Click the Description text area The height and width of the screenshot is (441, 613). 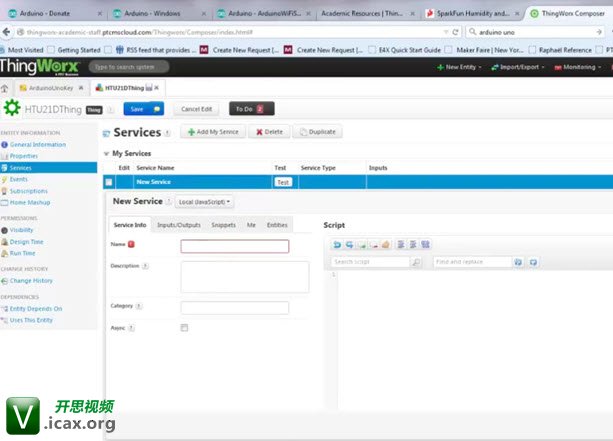click(245, 277)
